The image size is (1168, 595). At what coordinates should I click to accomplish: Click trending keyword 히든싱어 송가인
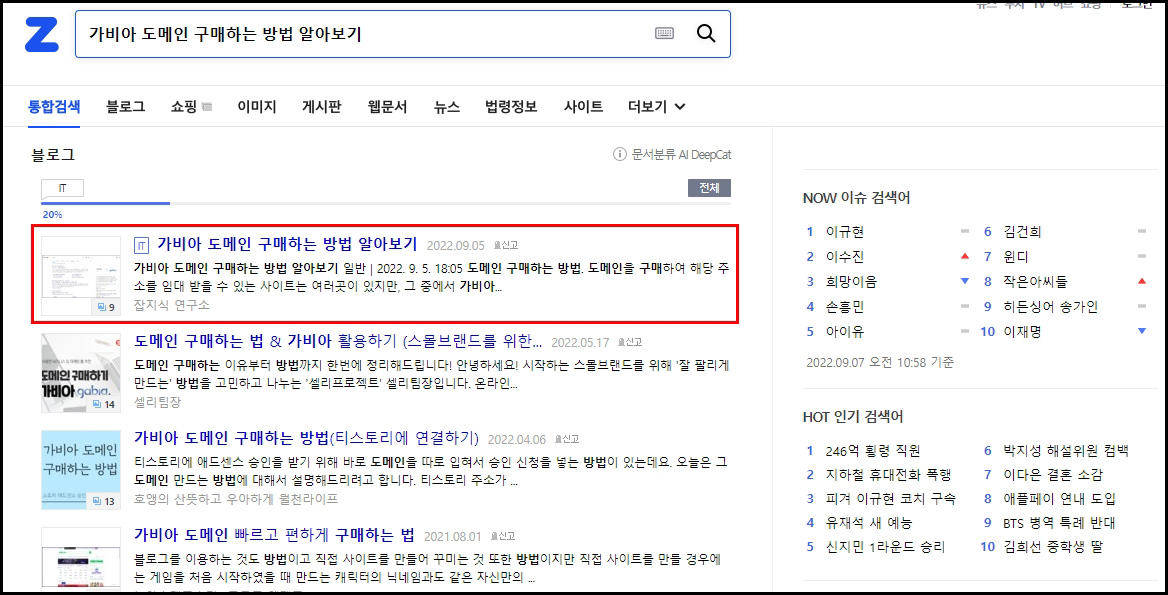point(1051,306)
